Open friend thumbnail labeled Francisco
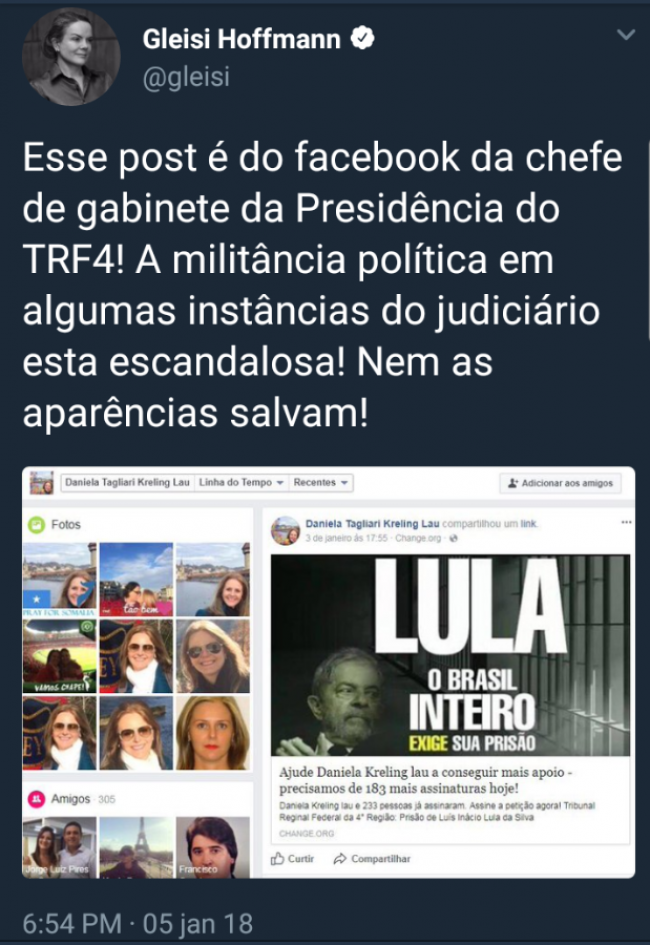The height and width of the screenshot is (945, 650). [213, 847]
